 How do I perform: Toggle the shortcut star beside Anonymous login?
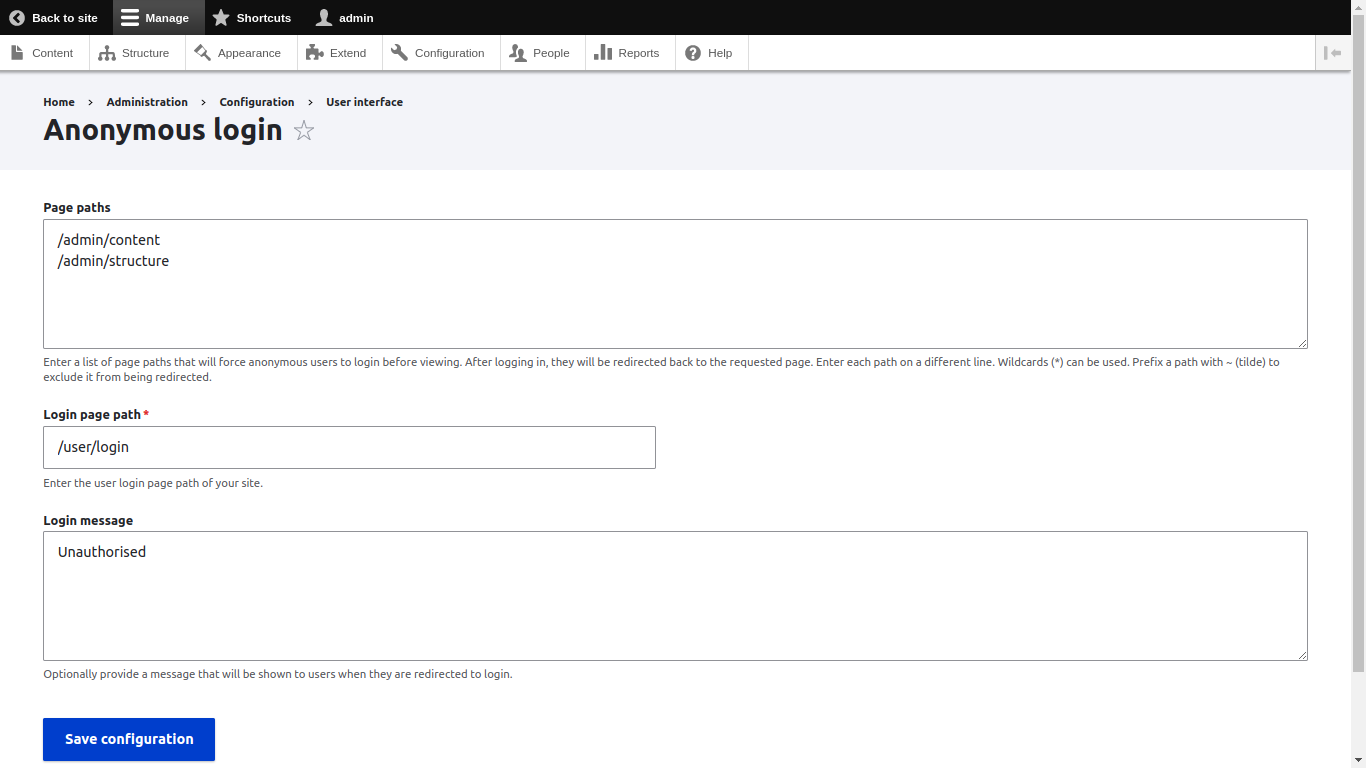click(303, 130)
